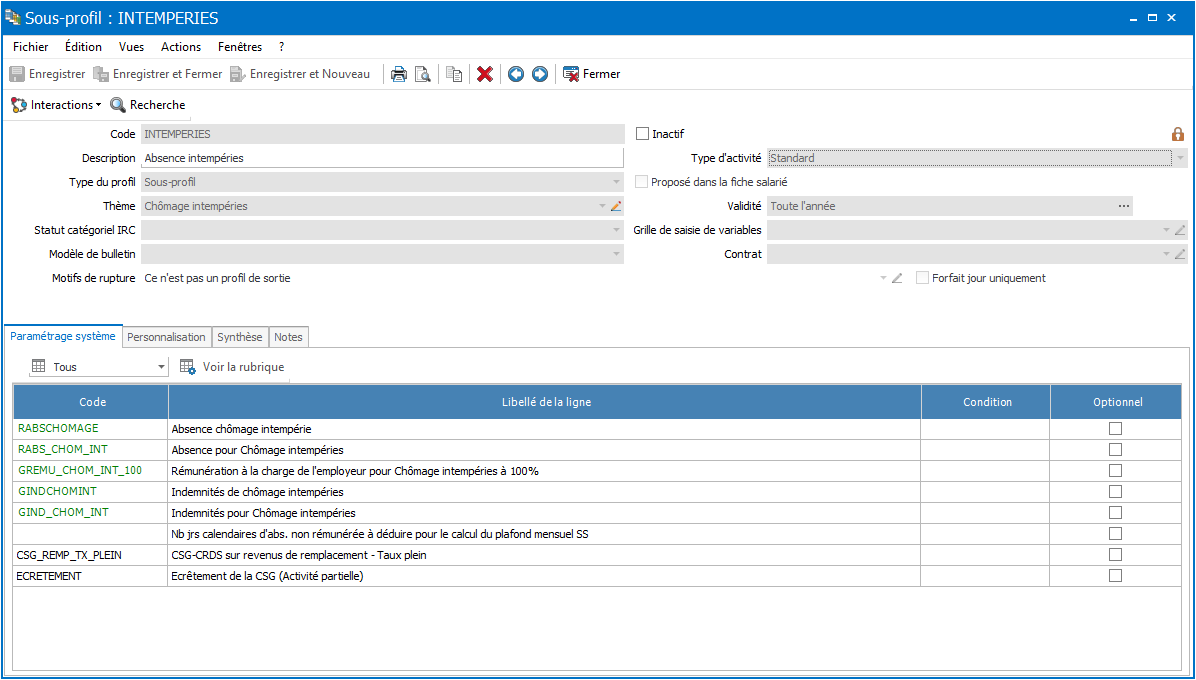1196x680 pixels.
Task: Open the Type d'activité dropdown
Action: [1182, 158]
